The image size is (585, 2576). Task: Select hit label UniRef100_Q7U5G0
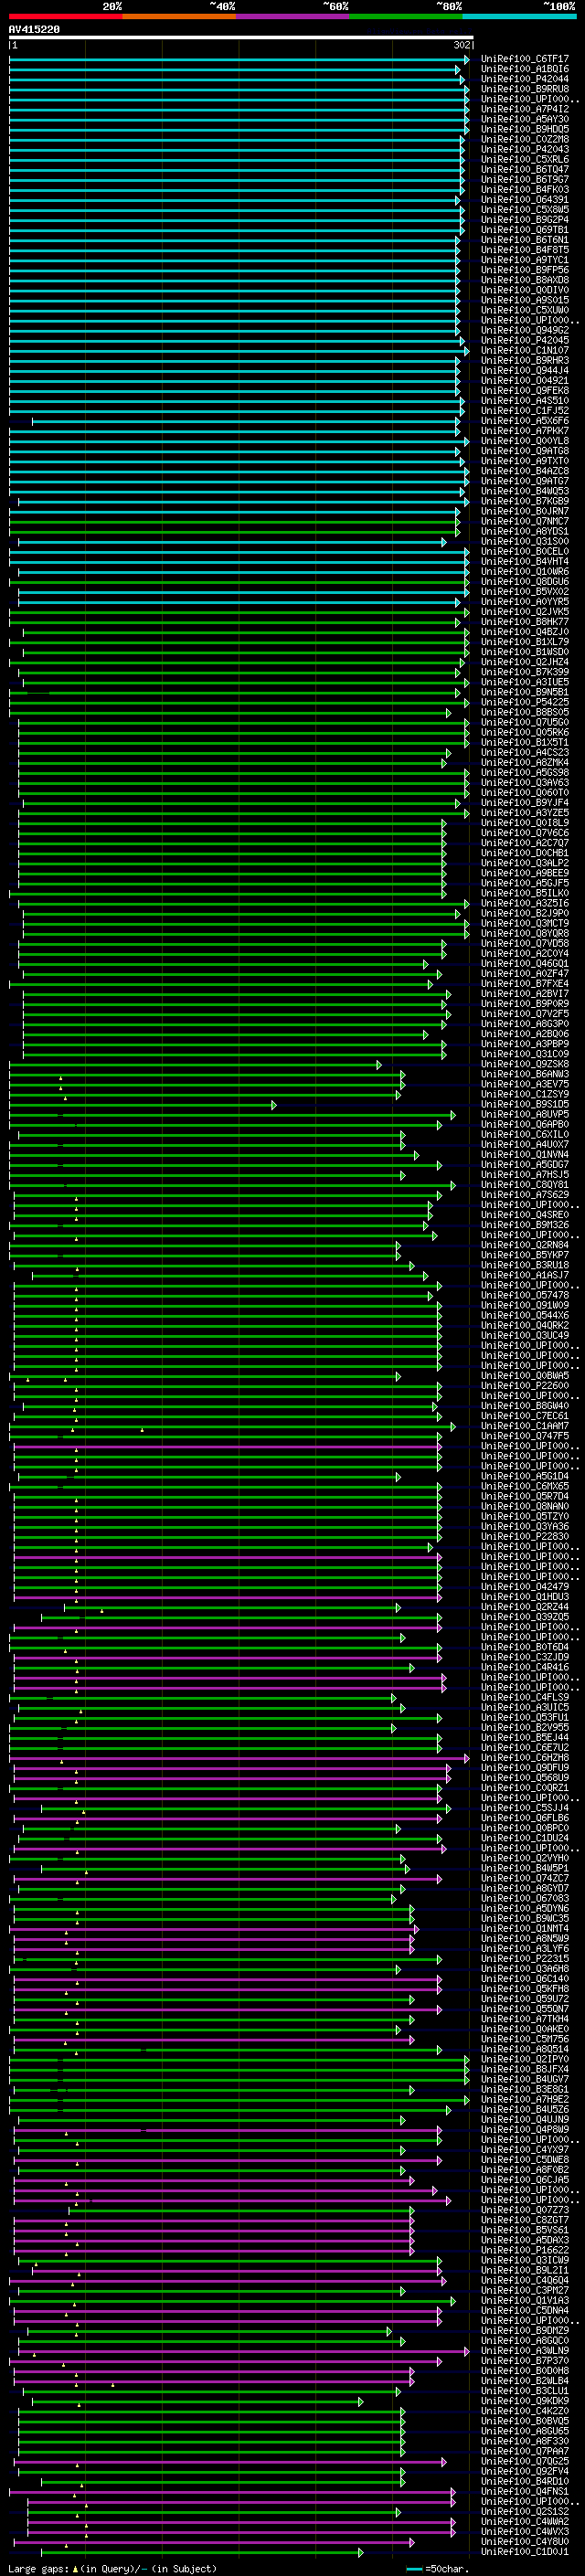(525, 722)
